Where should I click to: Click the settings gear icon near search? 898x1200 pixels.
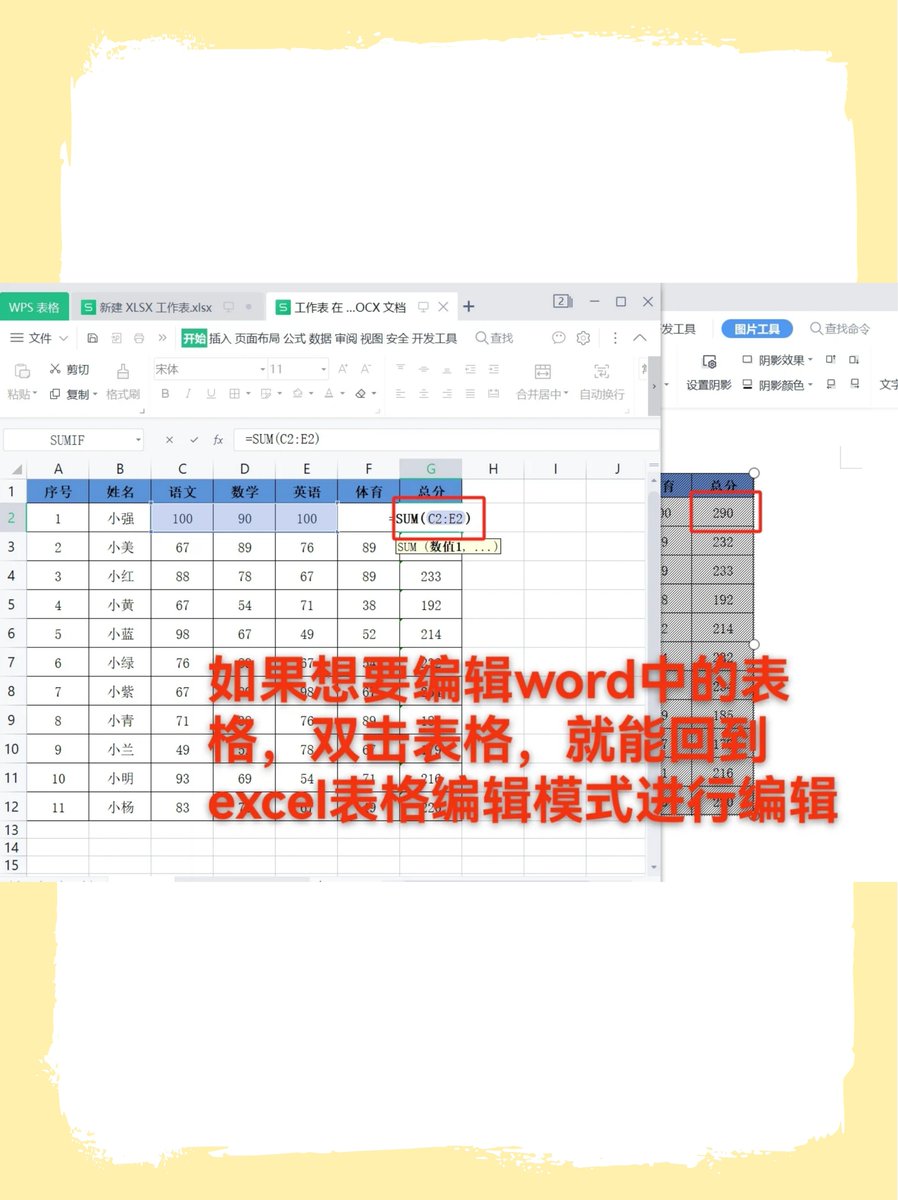[583, 338]
